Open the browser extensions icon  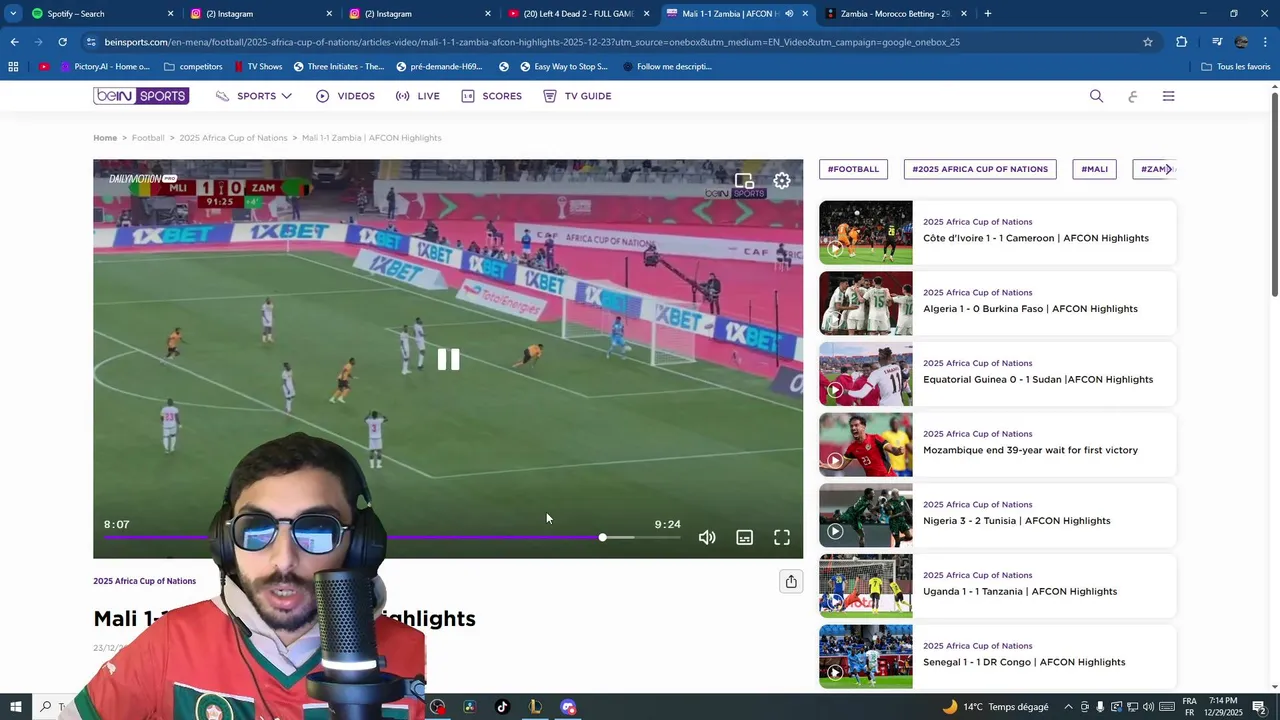tap(1181, 42)
